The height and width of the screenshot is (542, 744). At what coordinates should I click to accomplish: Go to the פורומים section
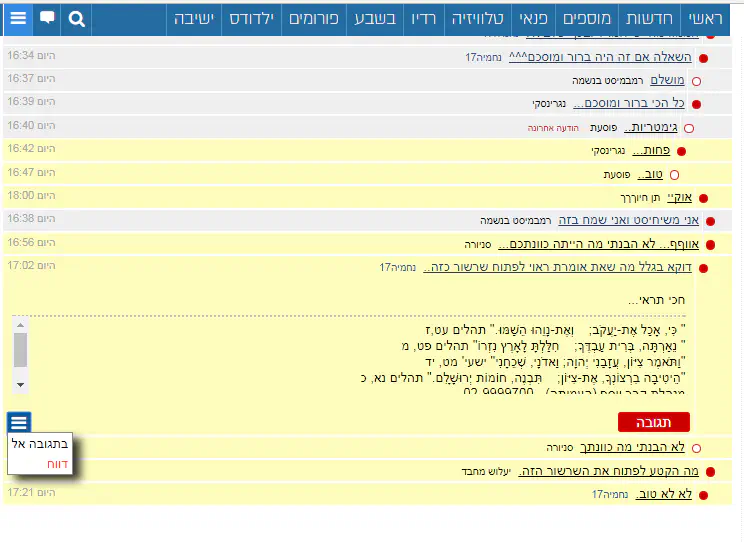pos(314,18)
